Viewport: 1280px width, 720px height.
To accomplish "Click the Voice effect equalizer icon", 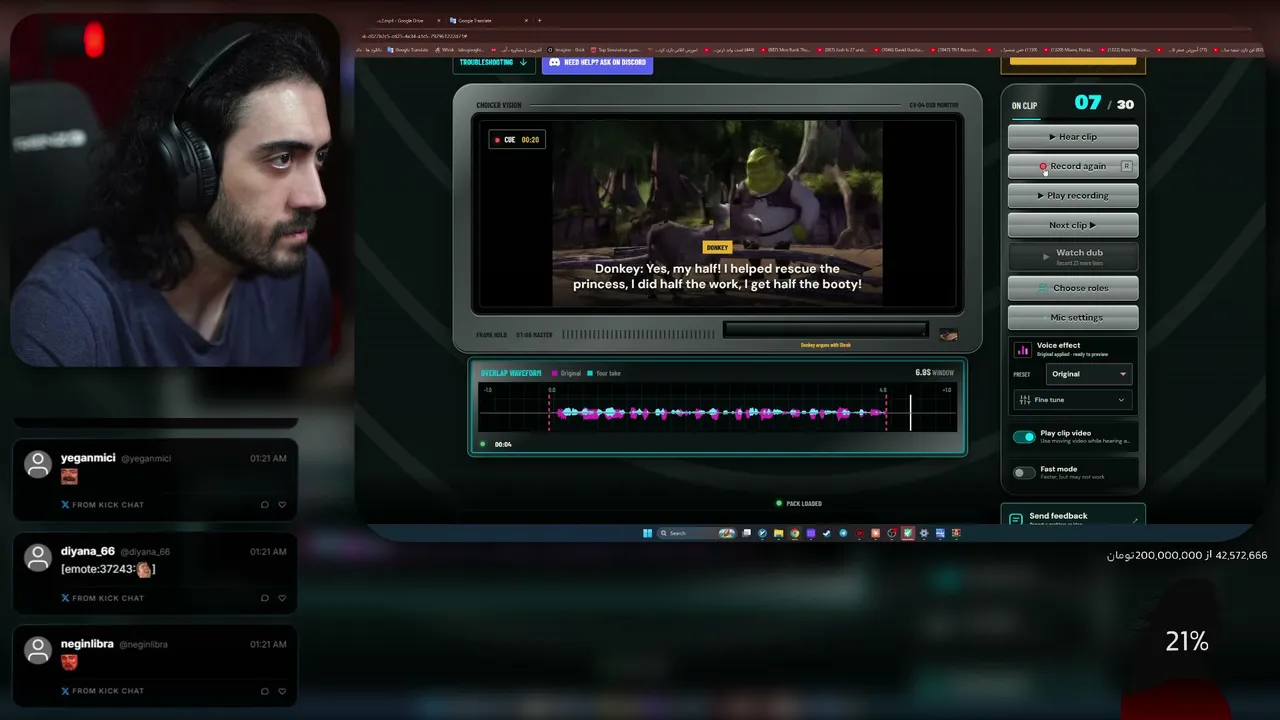I will coord(1023,350).
